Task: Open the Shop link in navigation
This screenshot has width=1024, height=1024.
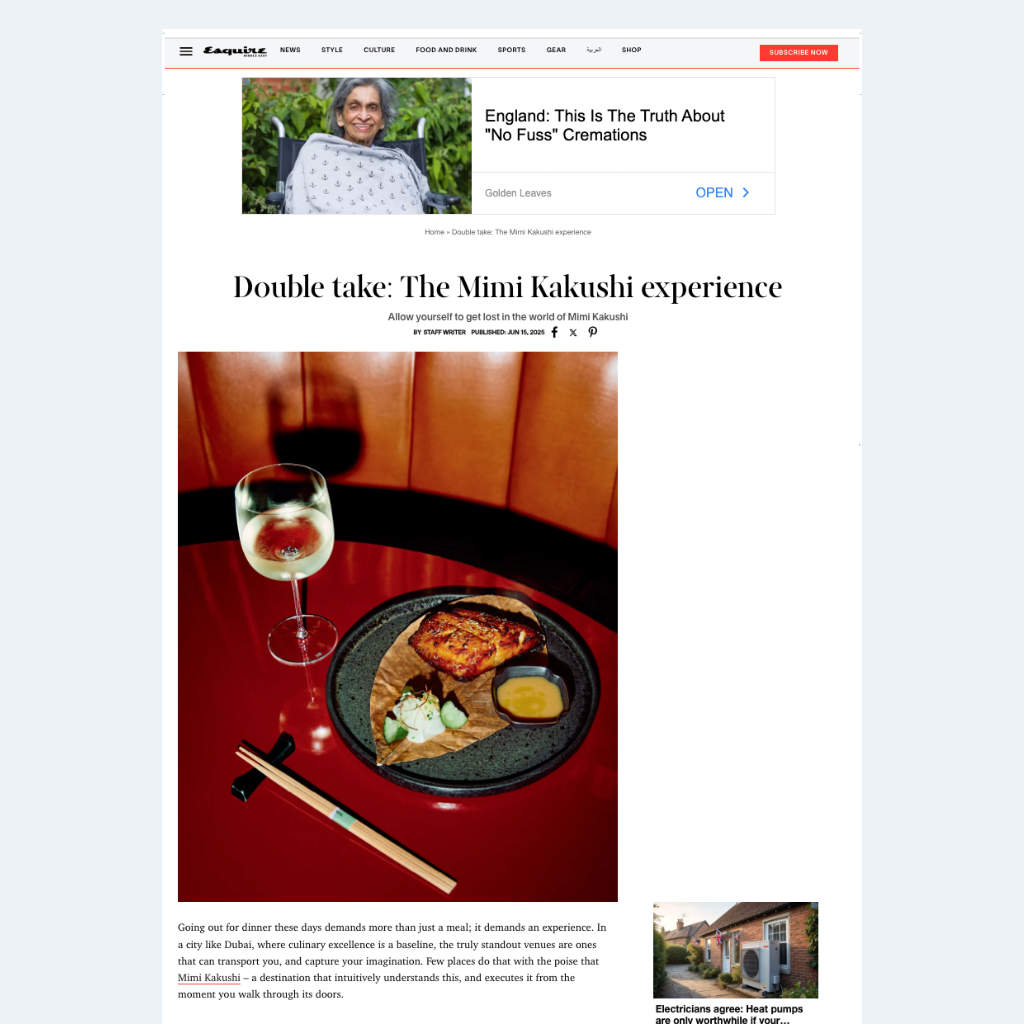Action: 632,50
